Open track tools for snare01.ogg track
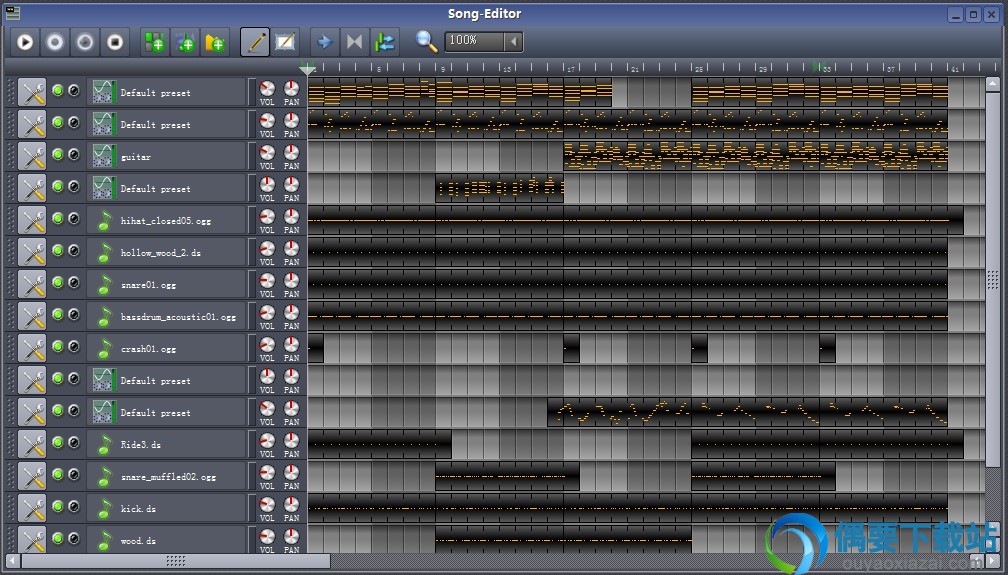 pos(32,284)
